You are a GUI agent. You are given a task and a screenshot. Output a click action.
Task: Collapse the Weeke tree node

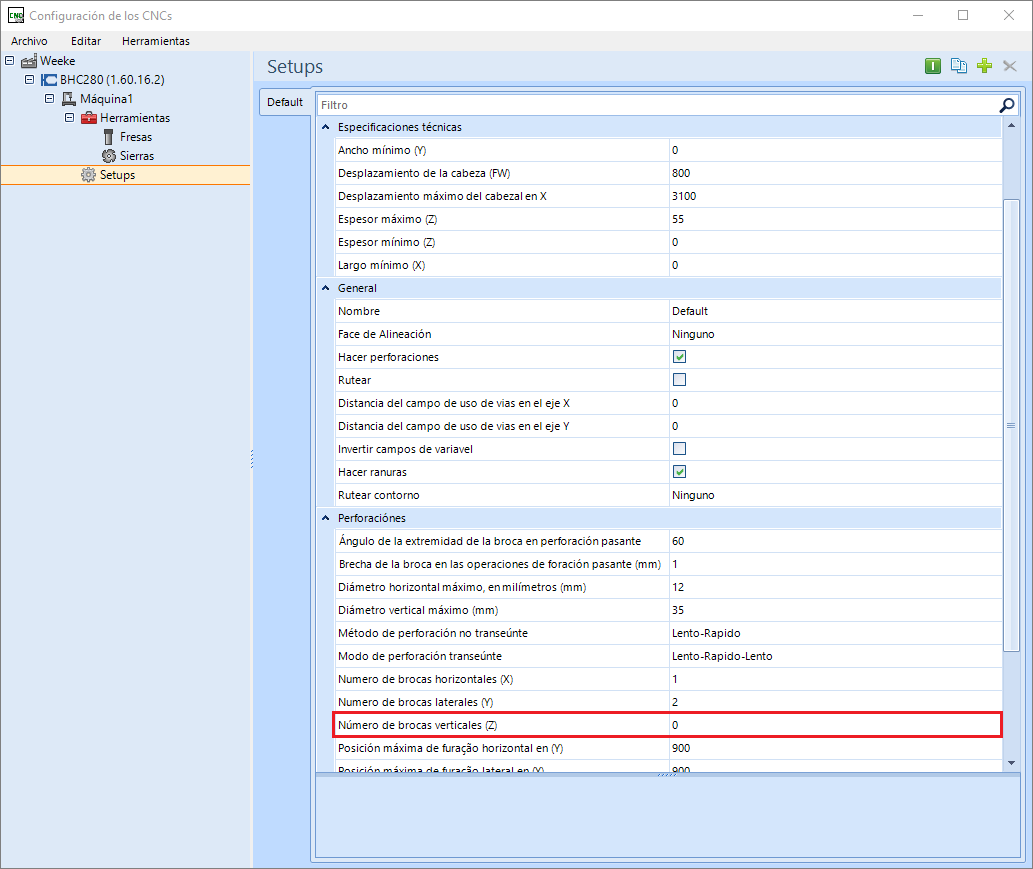(9, 61)
